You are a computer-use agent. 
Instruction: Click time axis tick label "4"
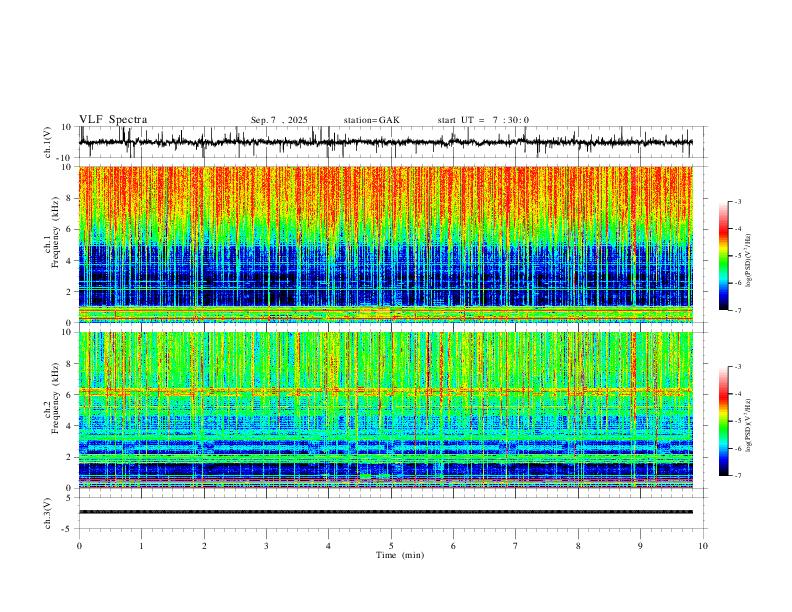tap(328, 546)
